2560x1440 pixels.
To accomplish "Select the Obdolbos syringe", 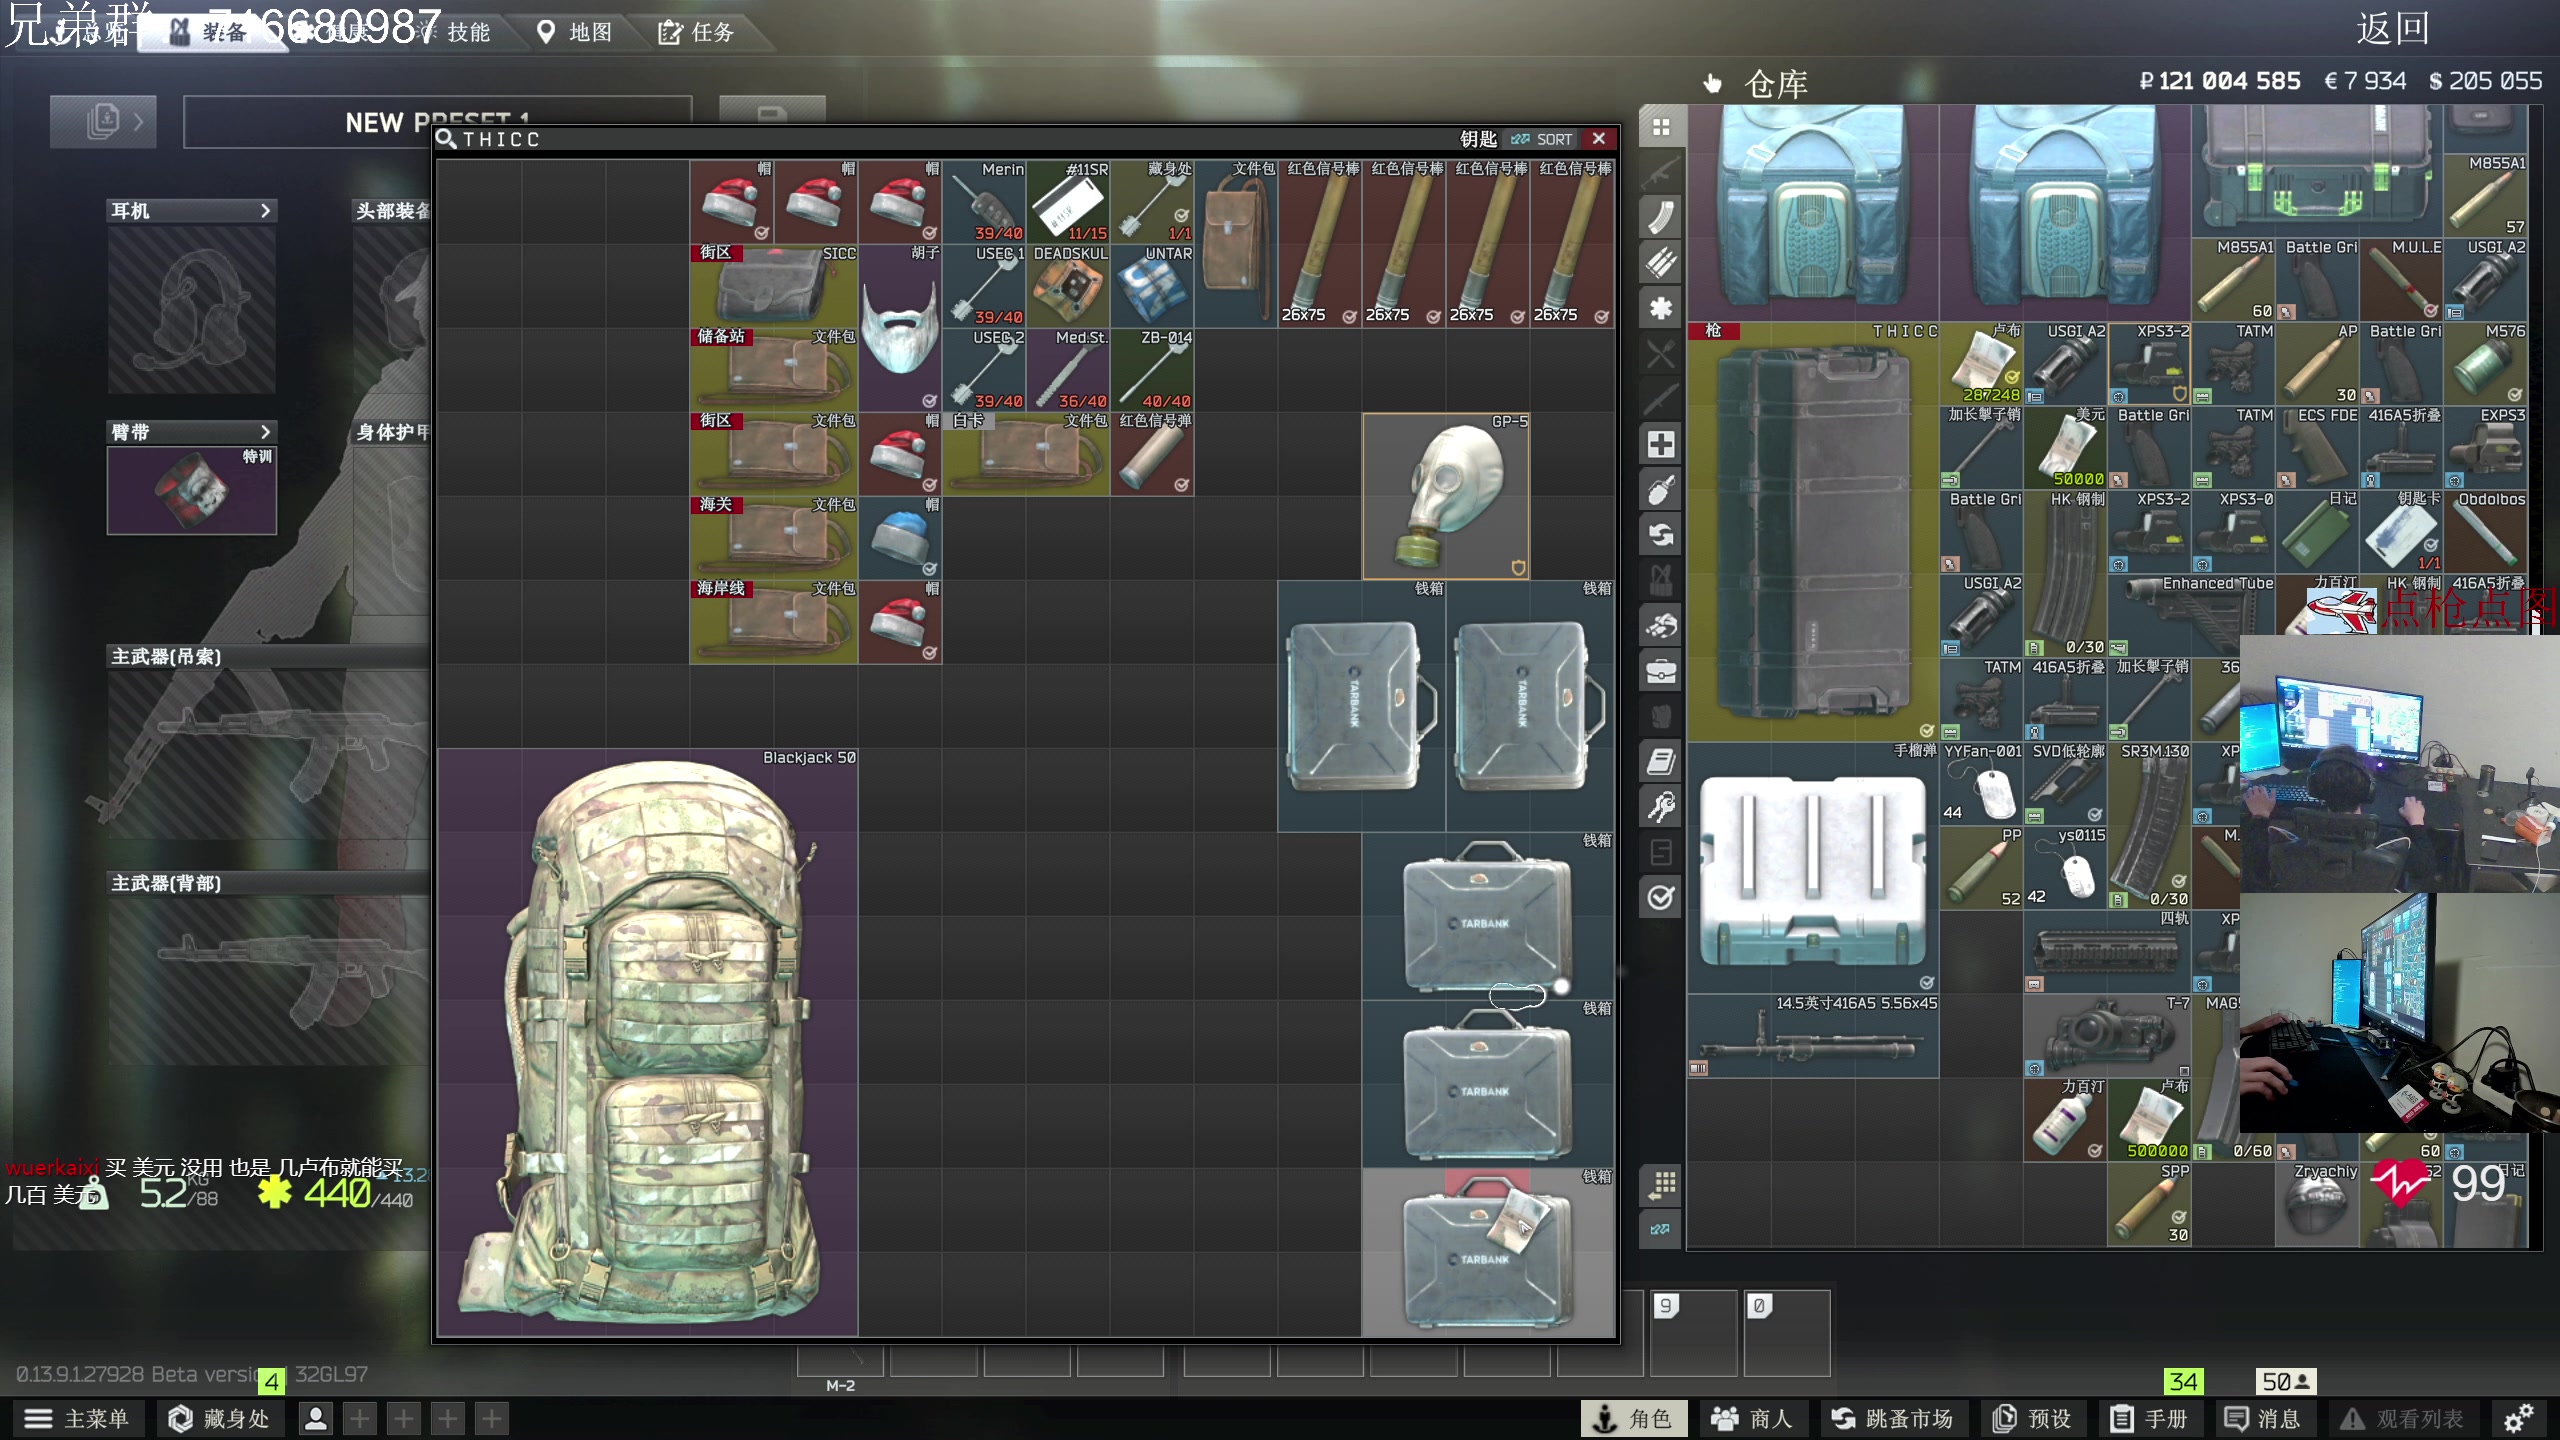I will point(2486,531).
